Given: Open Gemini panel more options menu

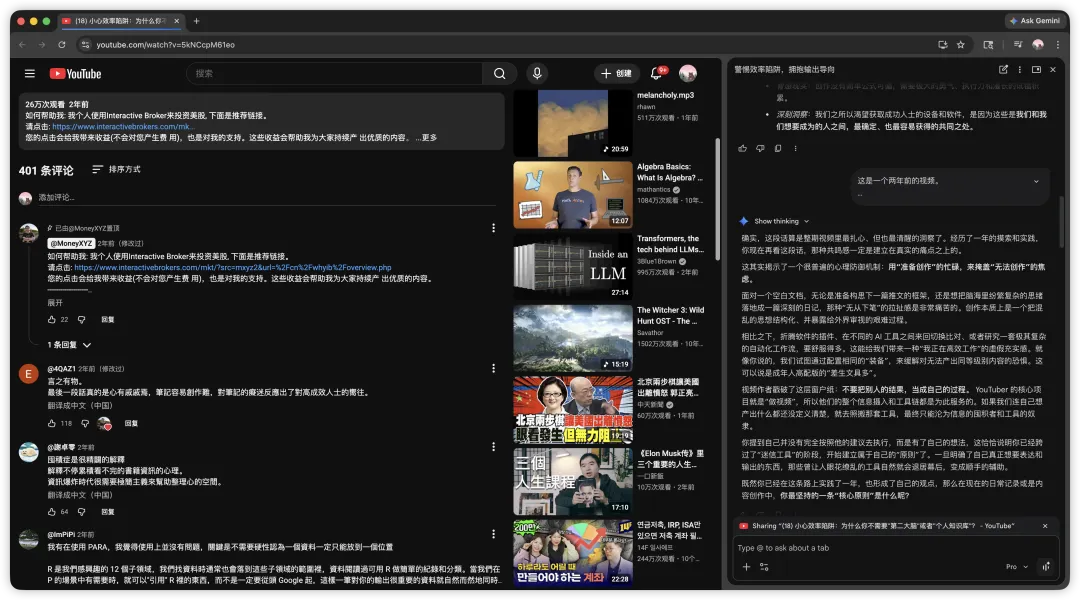Looking at the screenshot, I should coord(1020,70).
